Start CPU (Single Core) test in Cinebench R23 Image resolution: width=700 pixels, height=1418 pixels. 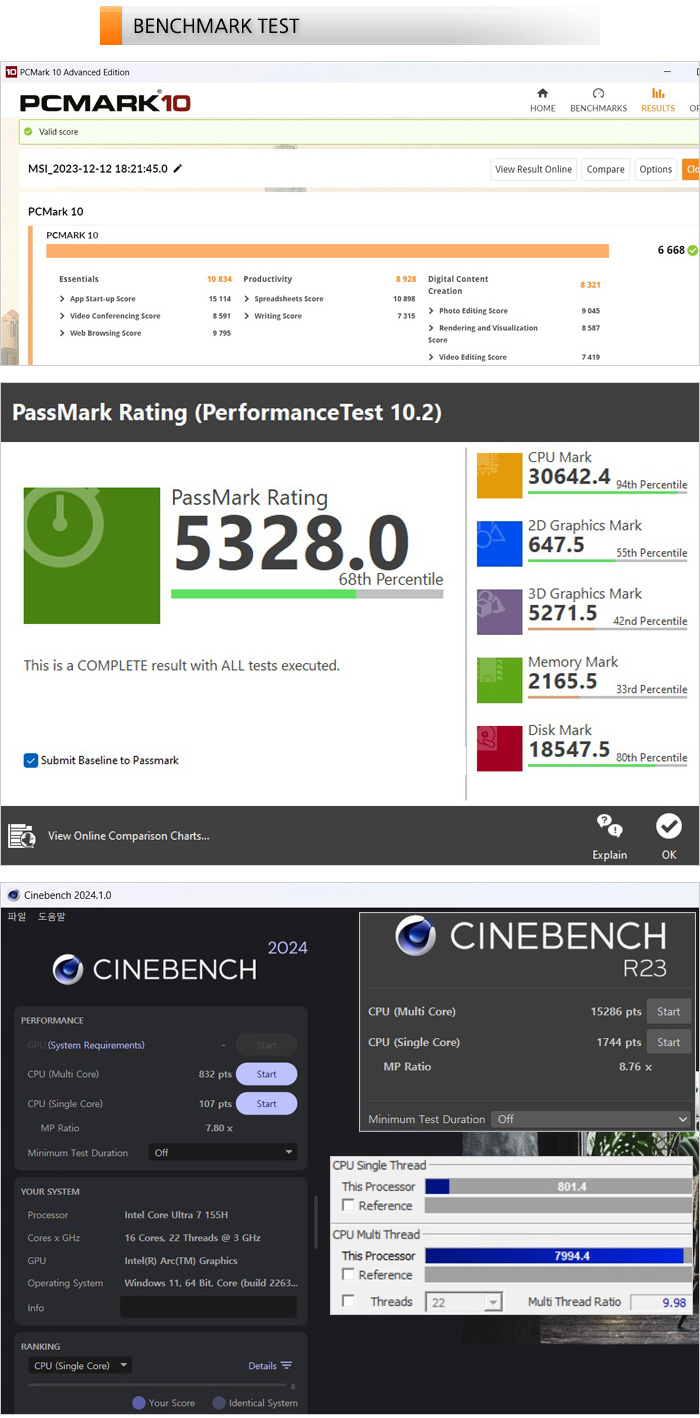pyautogui.click(x=669, y=1042)
